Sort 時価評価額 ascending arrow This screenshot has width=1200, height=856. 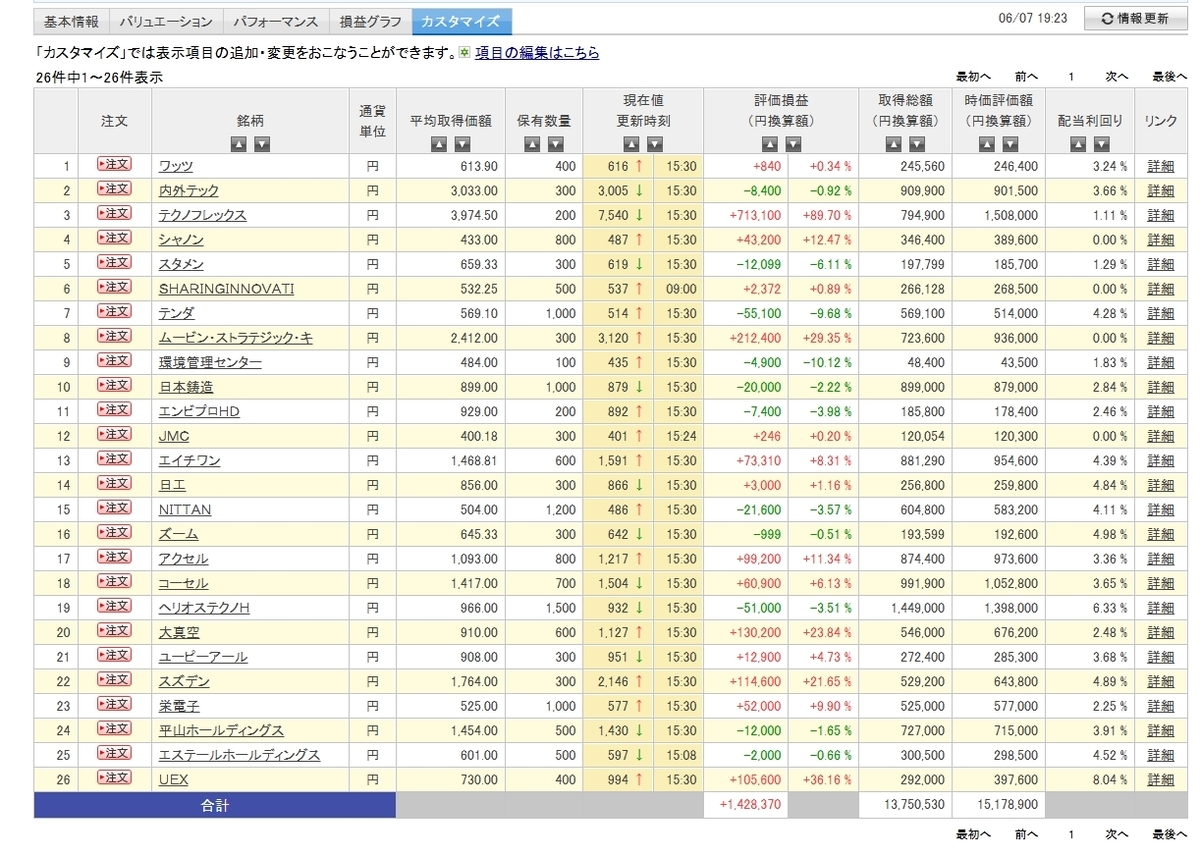point(987,144)
